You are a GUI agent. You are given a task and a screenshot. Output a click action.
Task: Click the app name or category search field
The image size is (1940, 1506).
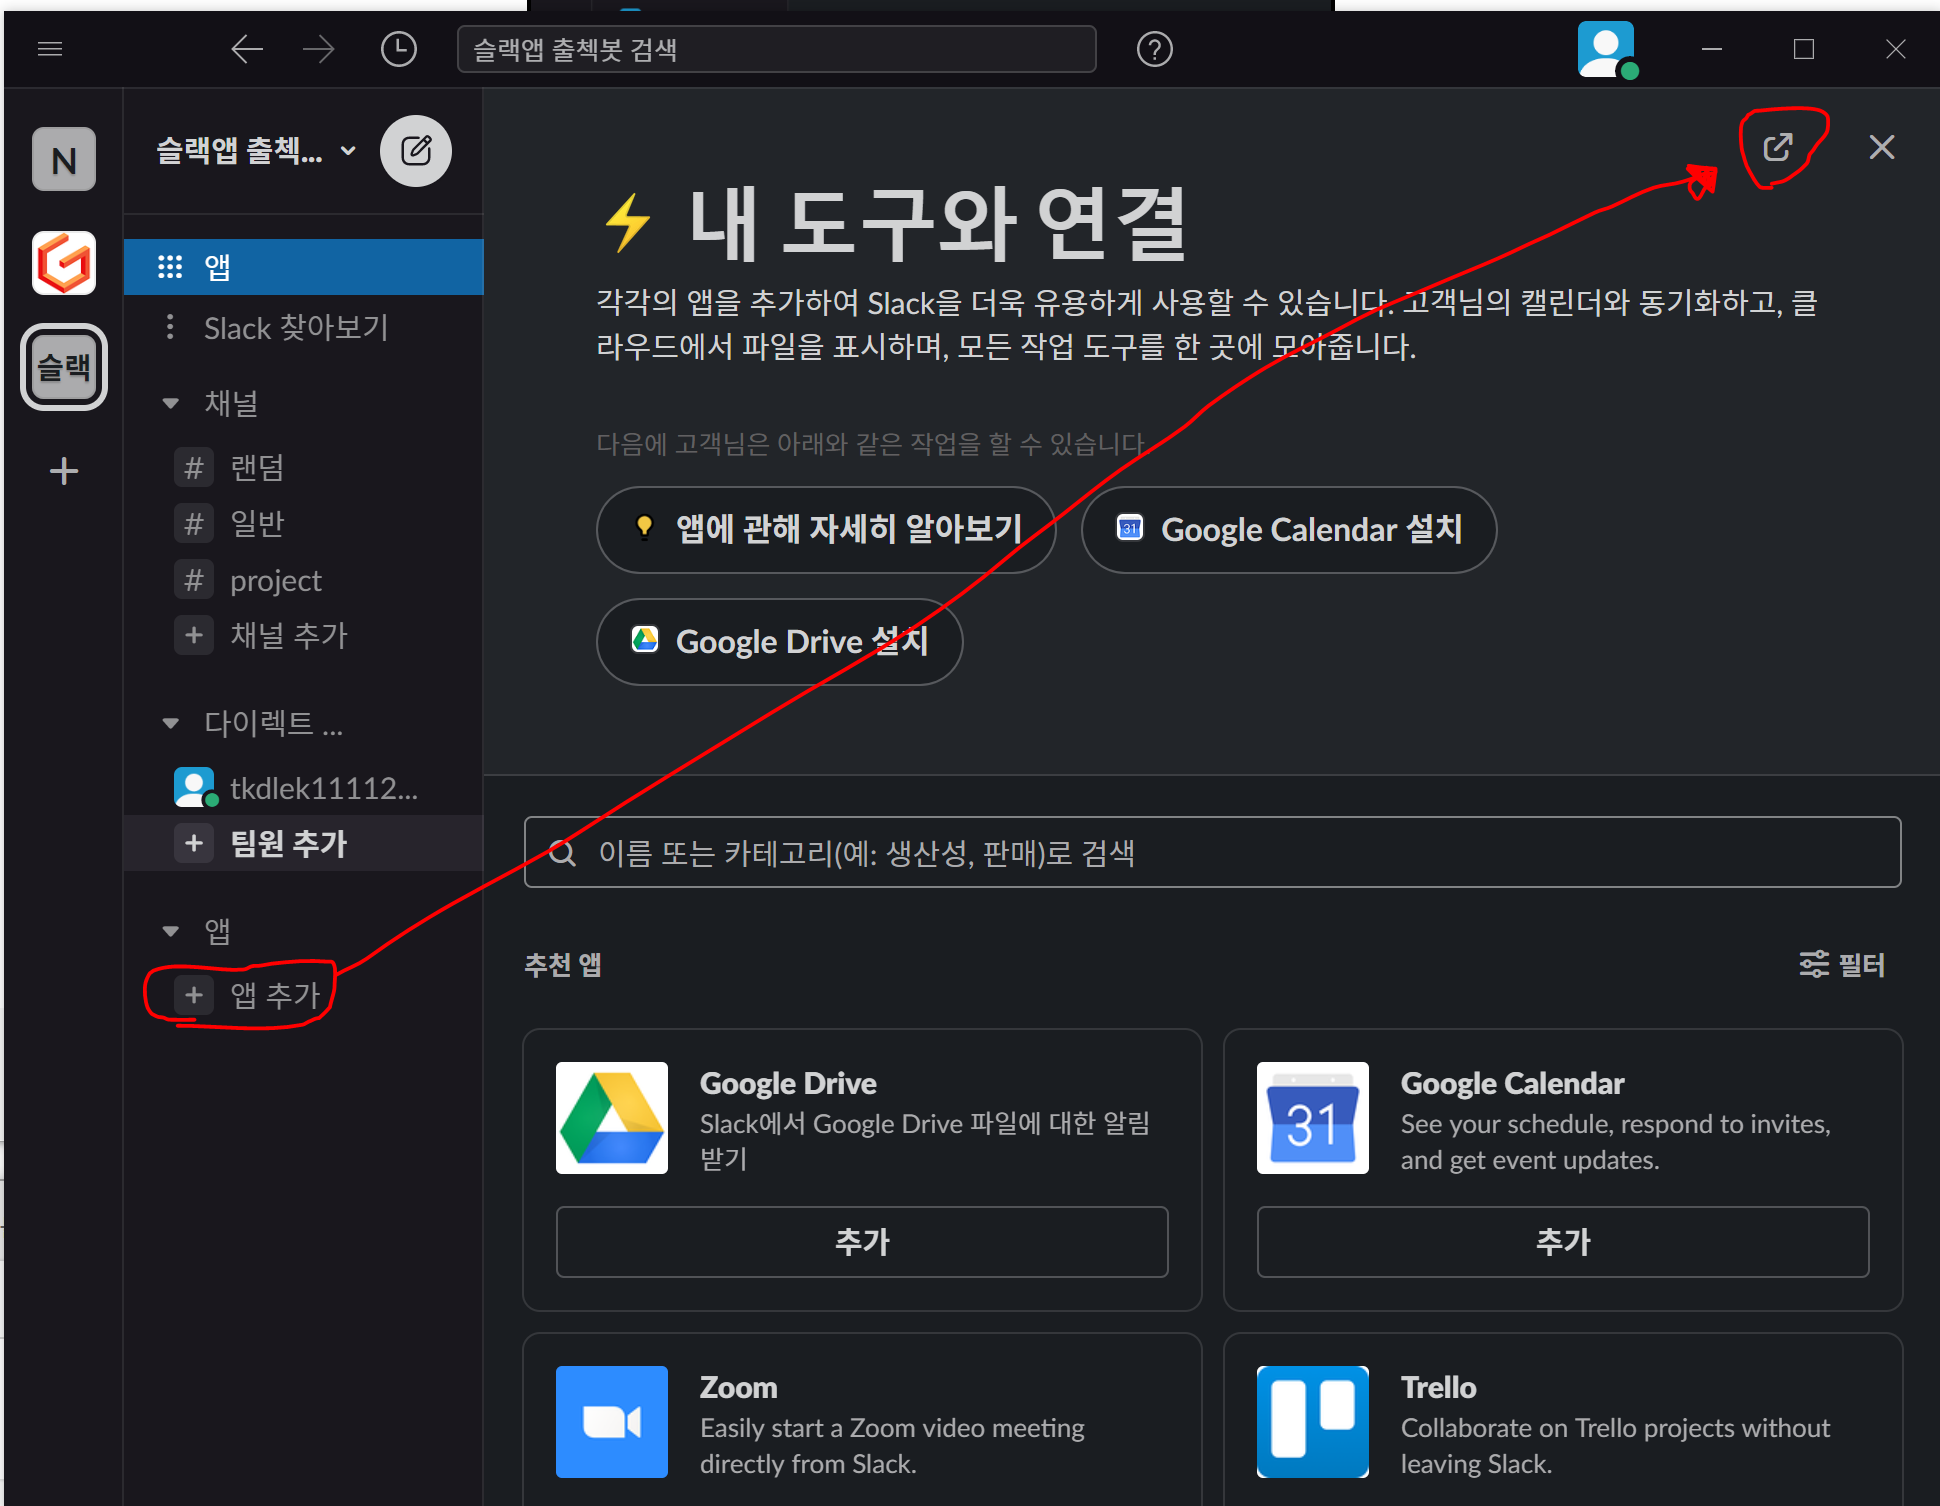click(1212, 853)
